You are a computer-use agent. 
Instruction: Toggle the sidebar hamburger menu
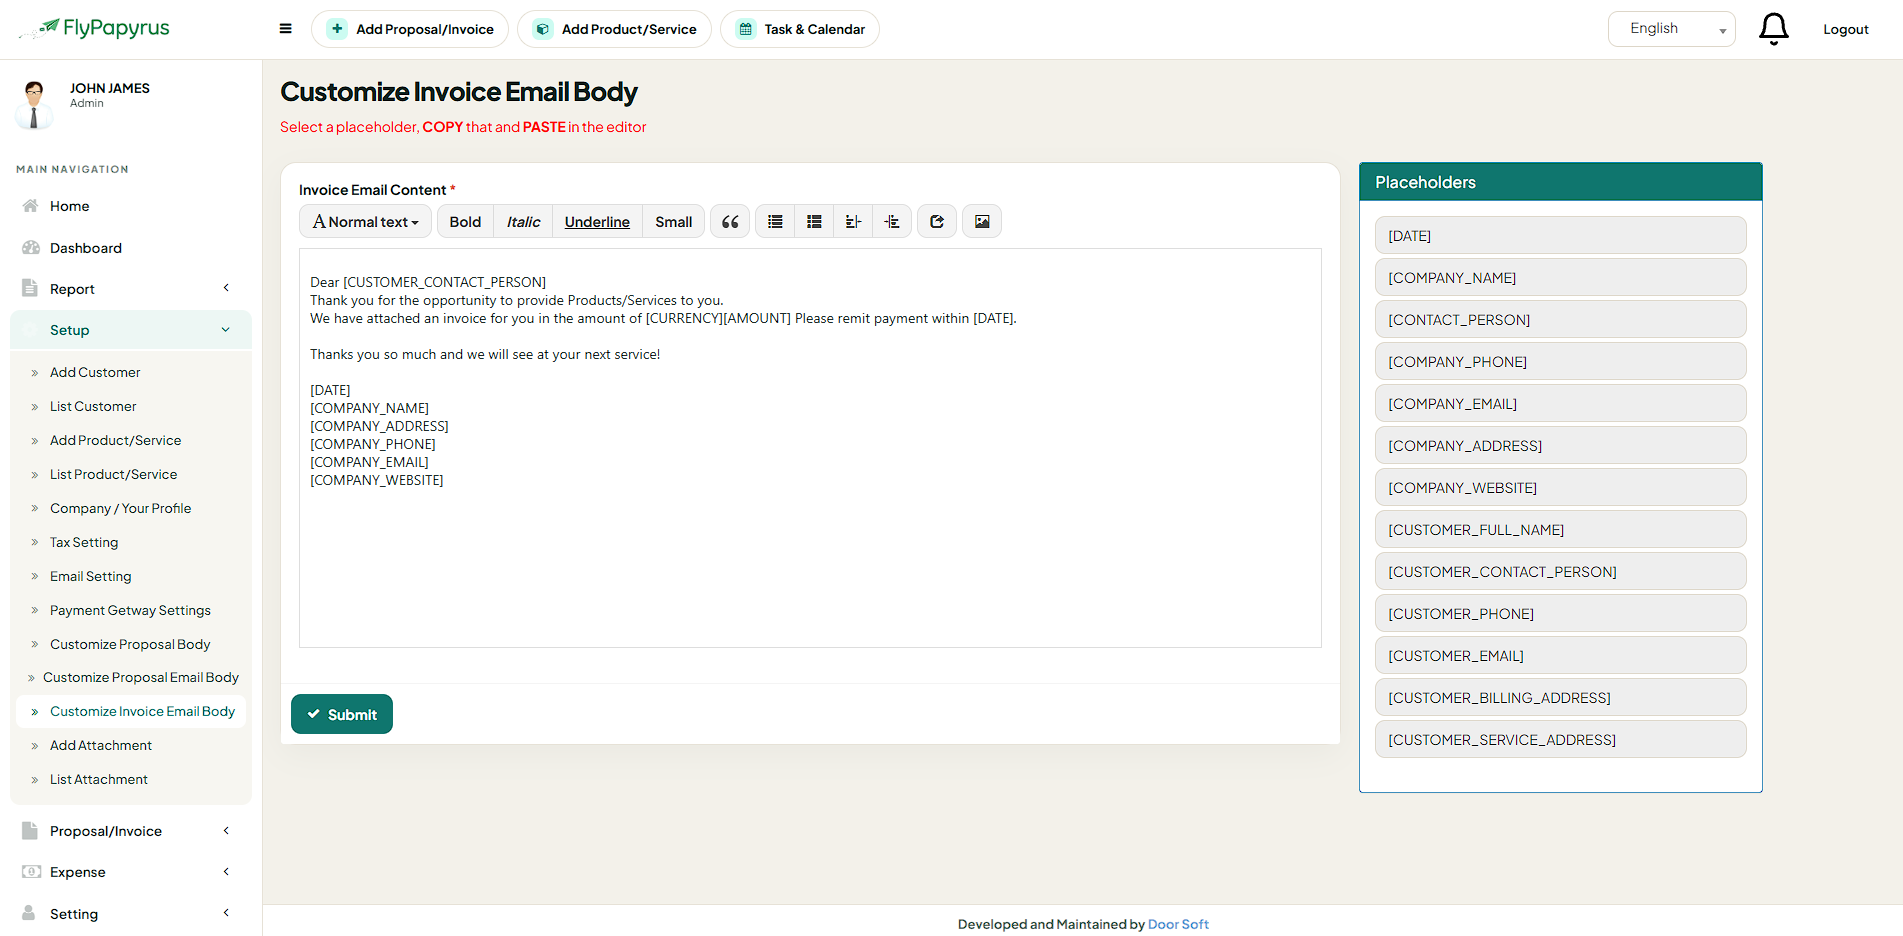pos(286,29)
